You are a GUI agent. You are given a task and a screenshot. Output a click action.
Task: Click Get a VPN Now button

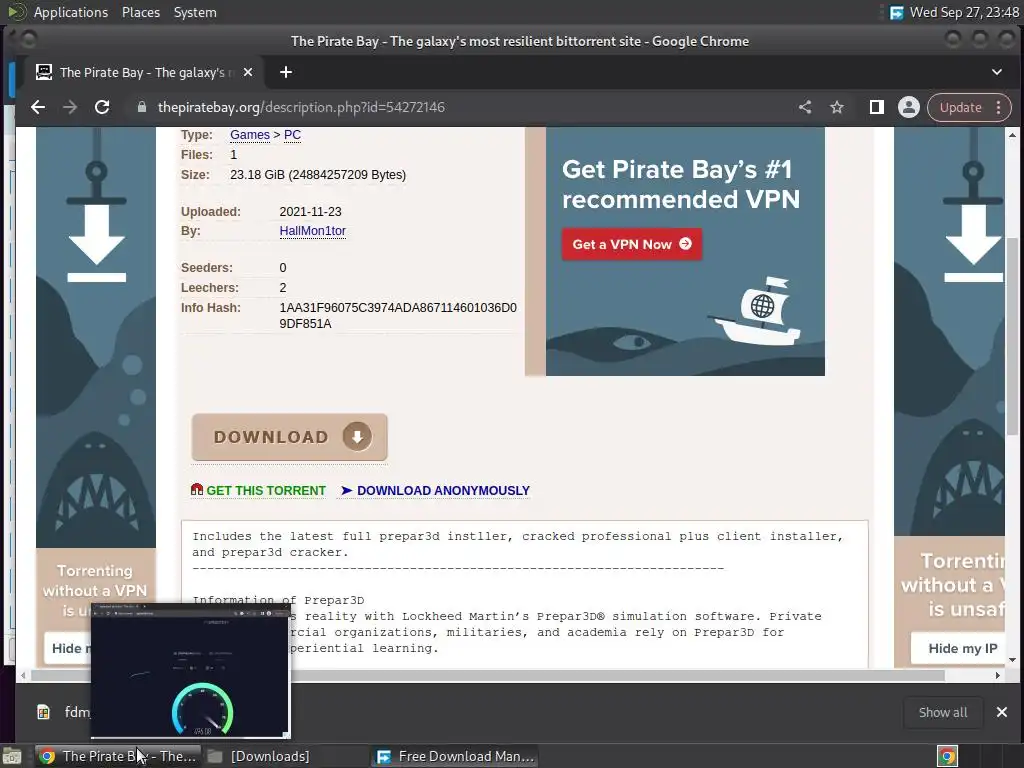click(x=632, y=244)
